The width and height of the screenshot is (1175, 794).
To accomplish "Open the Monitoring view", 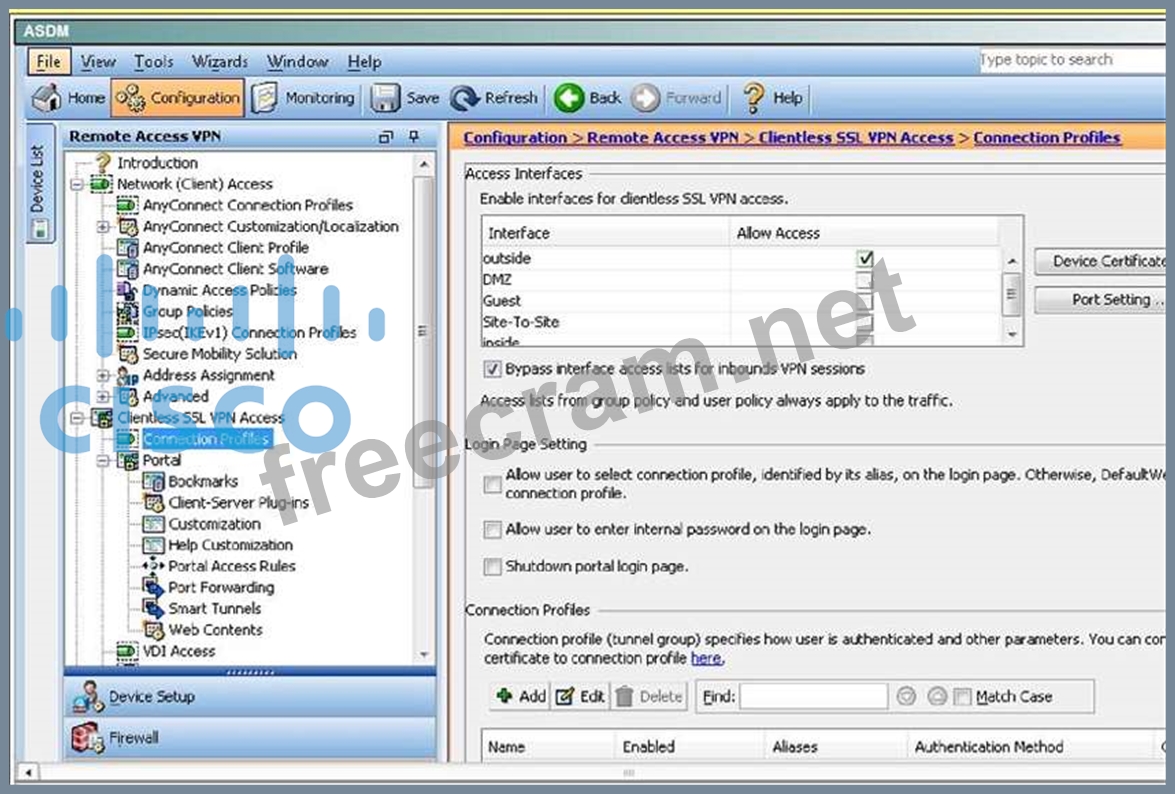I will 265,98.
